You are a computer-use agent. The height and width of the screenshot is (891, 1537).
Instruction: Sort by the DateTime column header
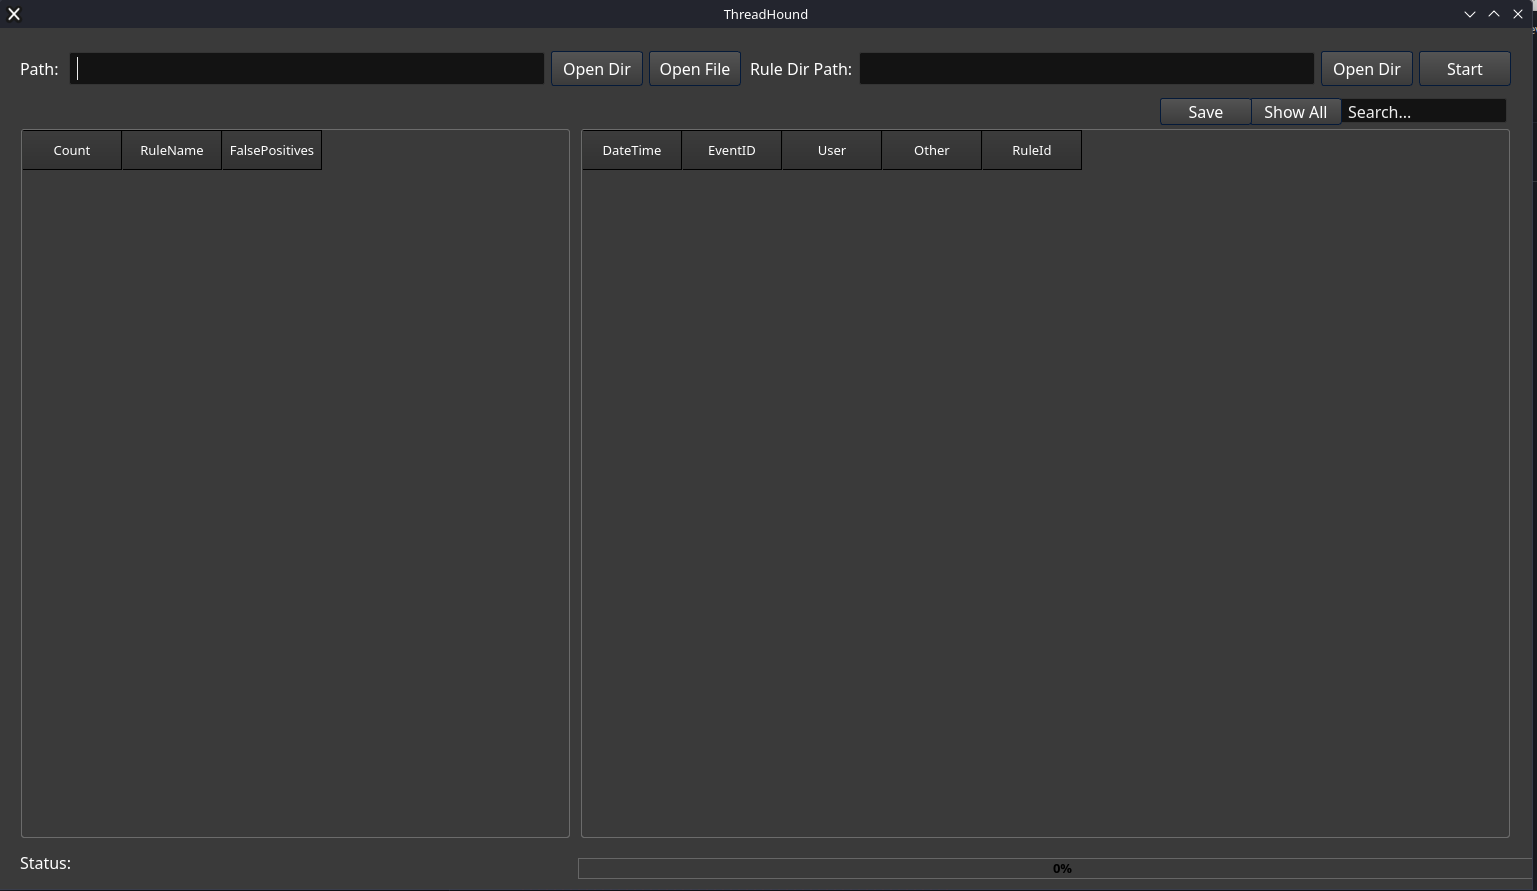632,150
